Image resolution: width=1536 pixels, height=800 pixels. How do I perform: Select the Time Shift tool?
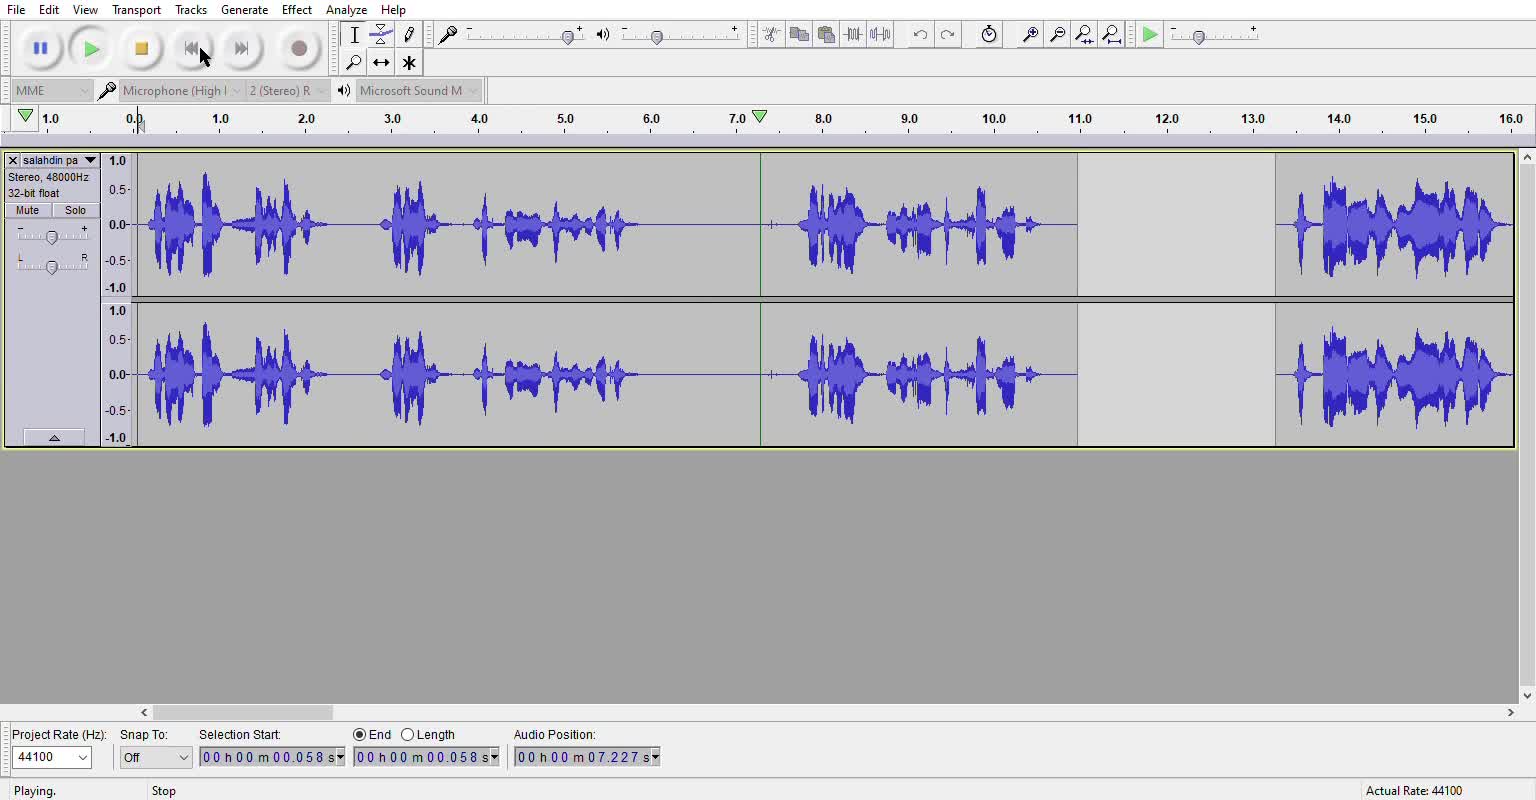pyautogui.click(x=381, y=63)
